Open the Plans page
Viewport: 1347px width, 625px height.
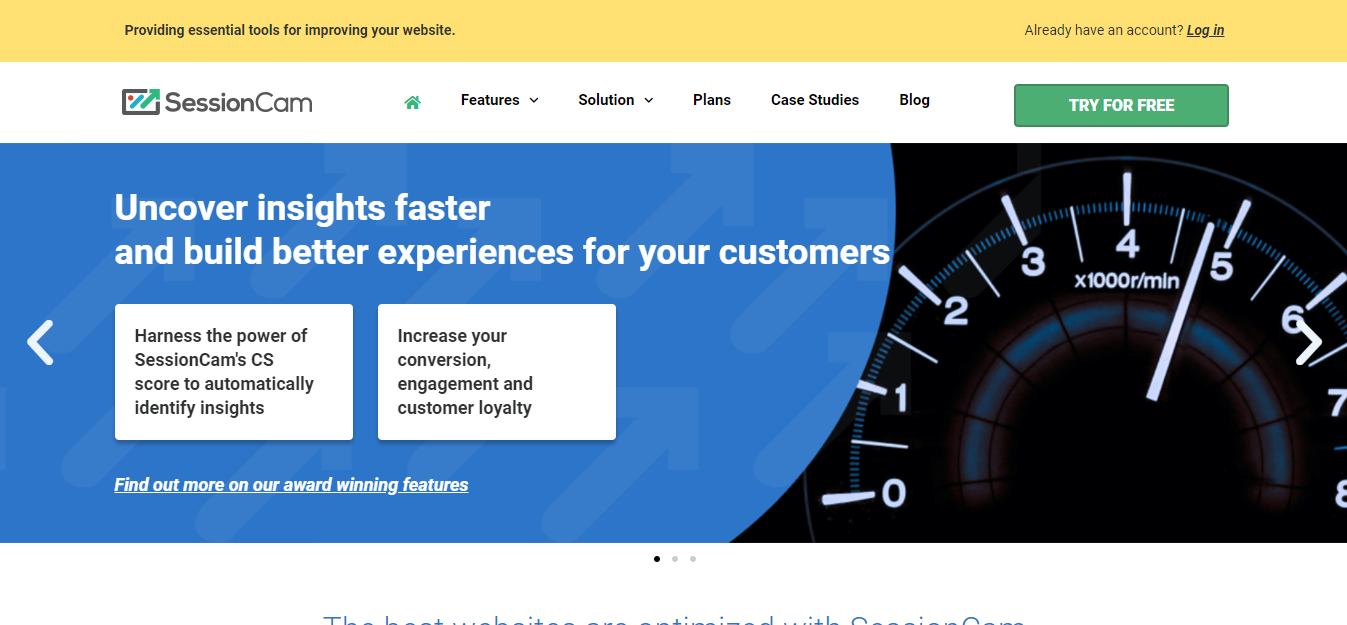tap(712, 100)
